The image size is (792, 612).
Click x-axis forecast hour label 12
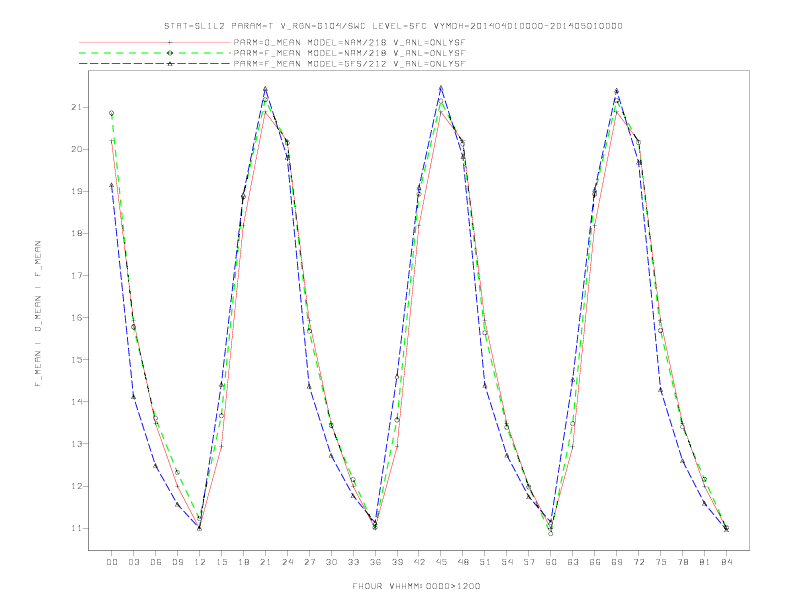coord(200,562)
